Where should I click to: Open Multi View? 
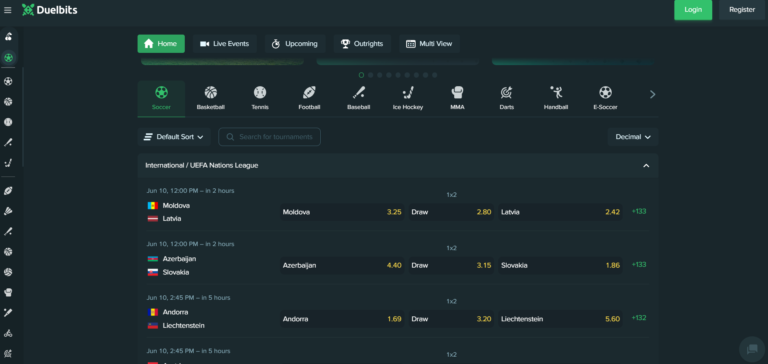(x=429, y=44)
